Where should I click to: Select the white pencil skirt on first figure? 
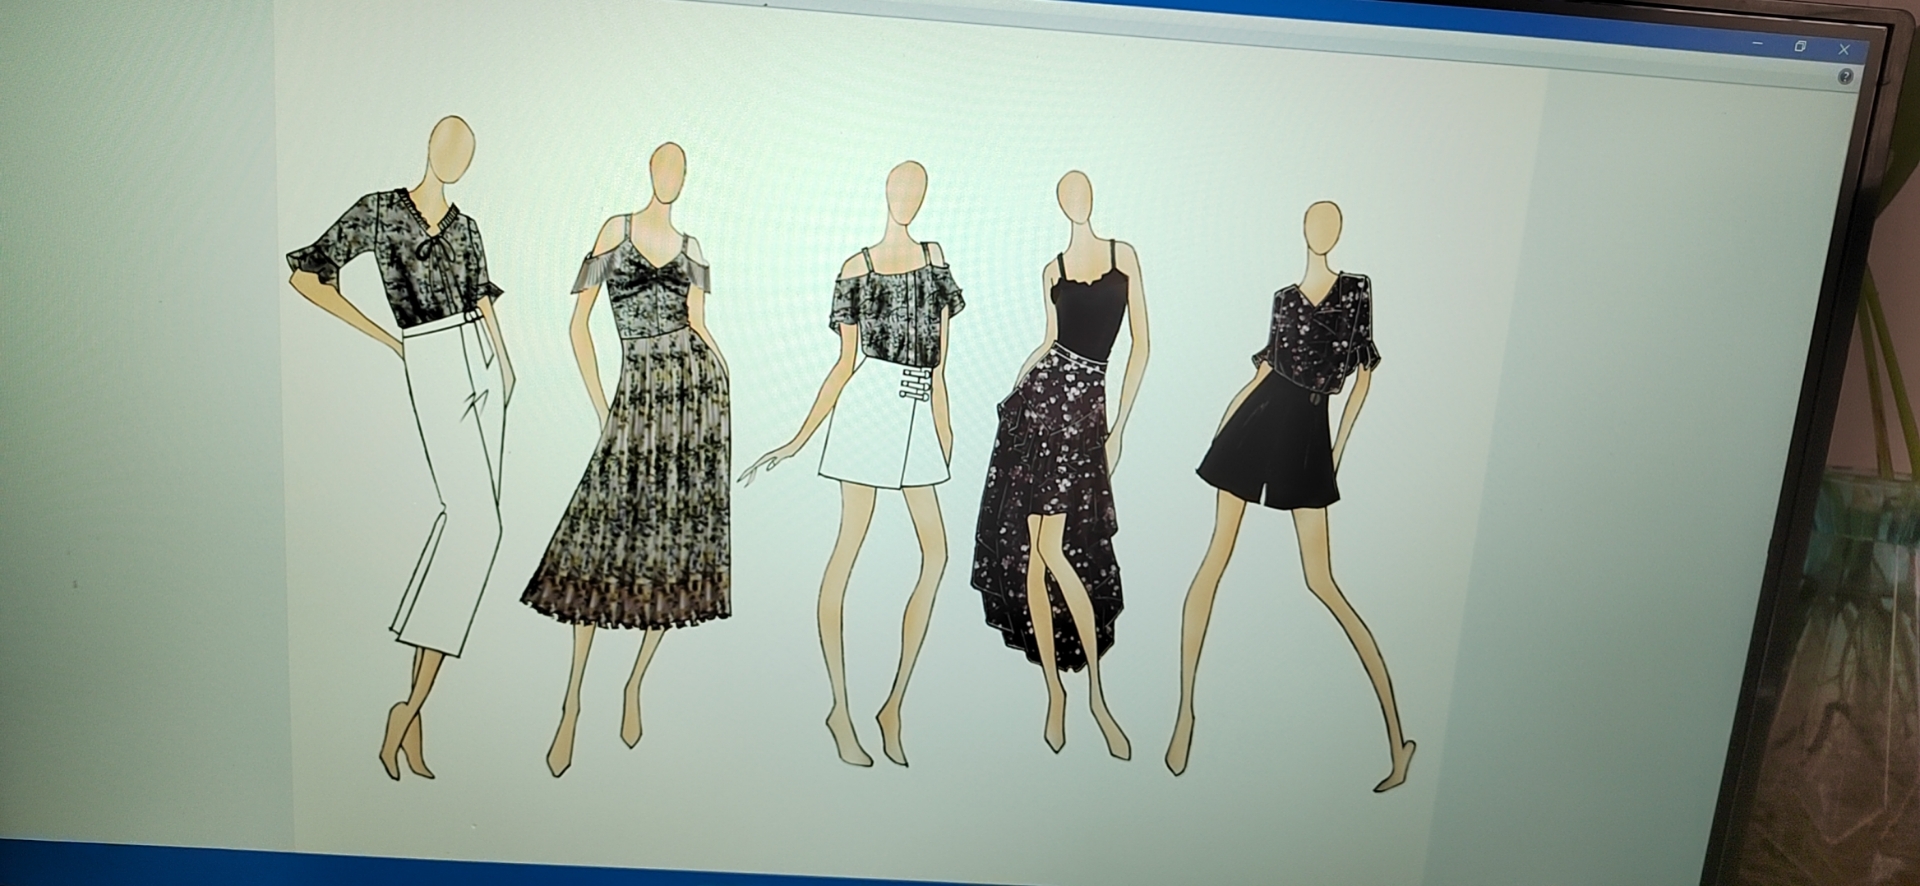click(450, 480)
